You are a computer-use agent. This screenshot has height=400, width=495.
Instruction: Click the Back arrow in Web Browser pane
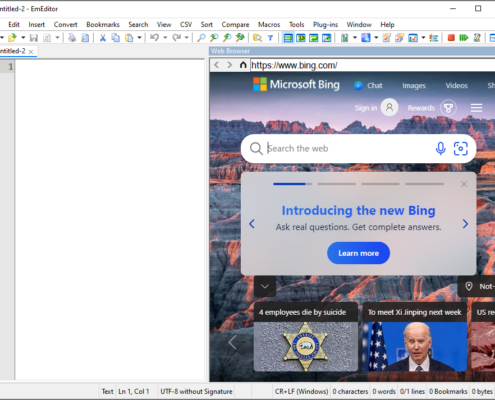[x=217, y=65]
